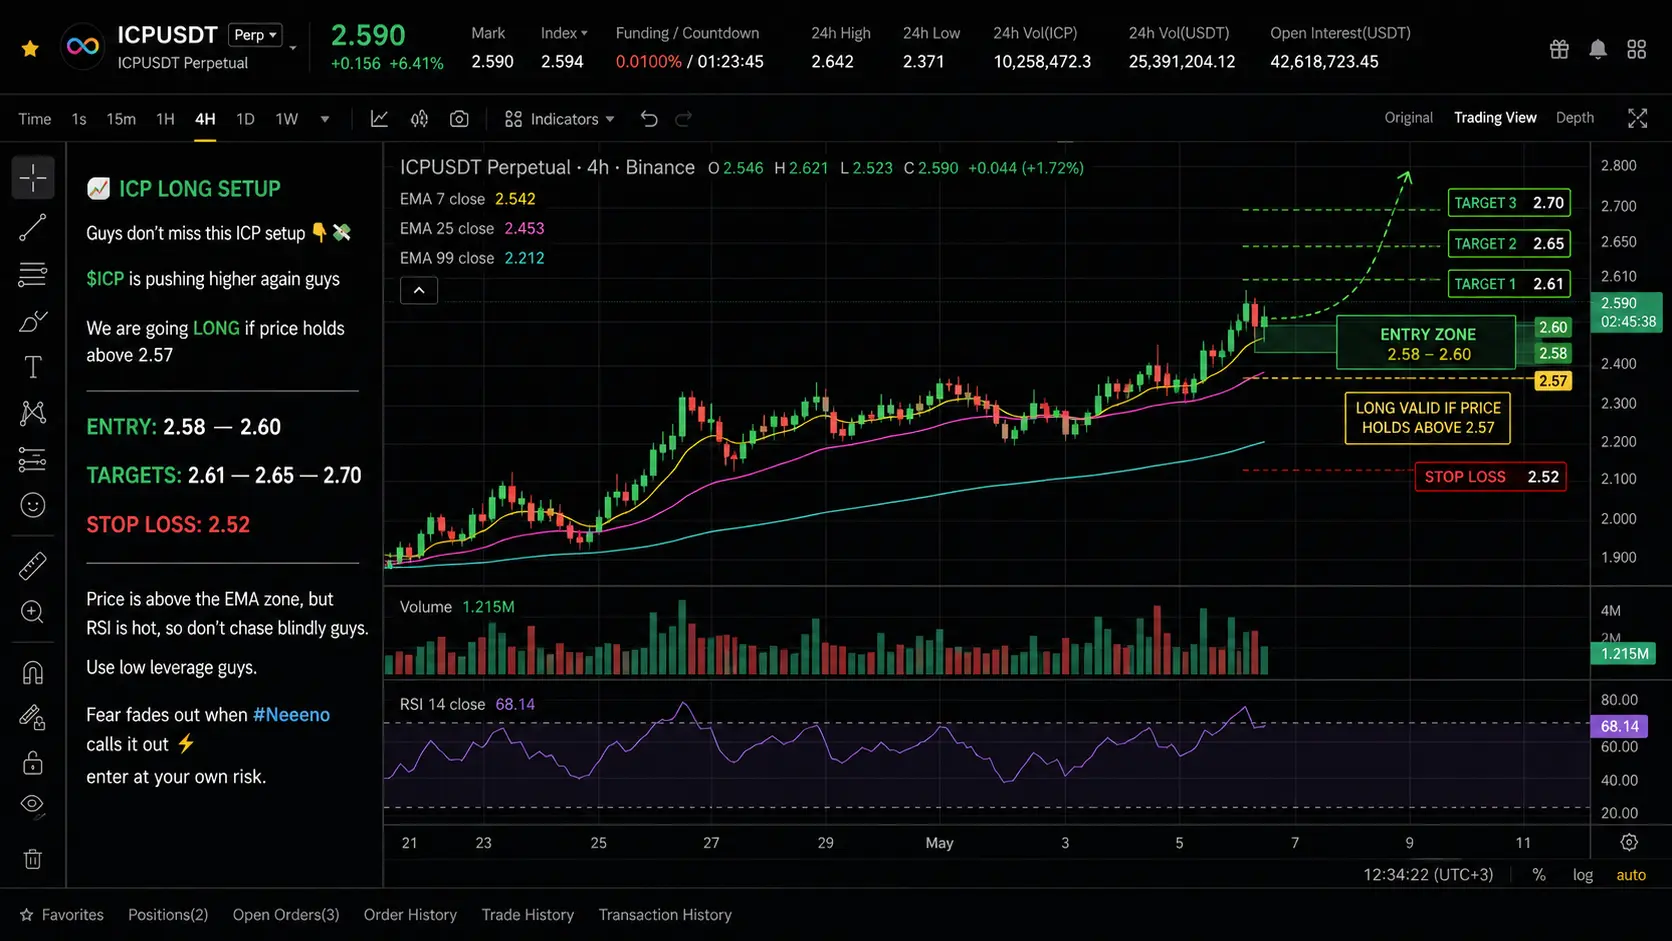Screen dimensions: 1672x941
Task: Select the forecast position tool
Action: (33, 460)
